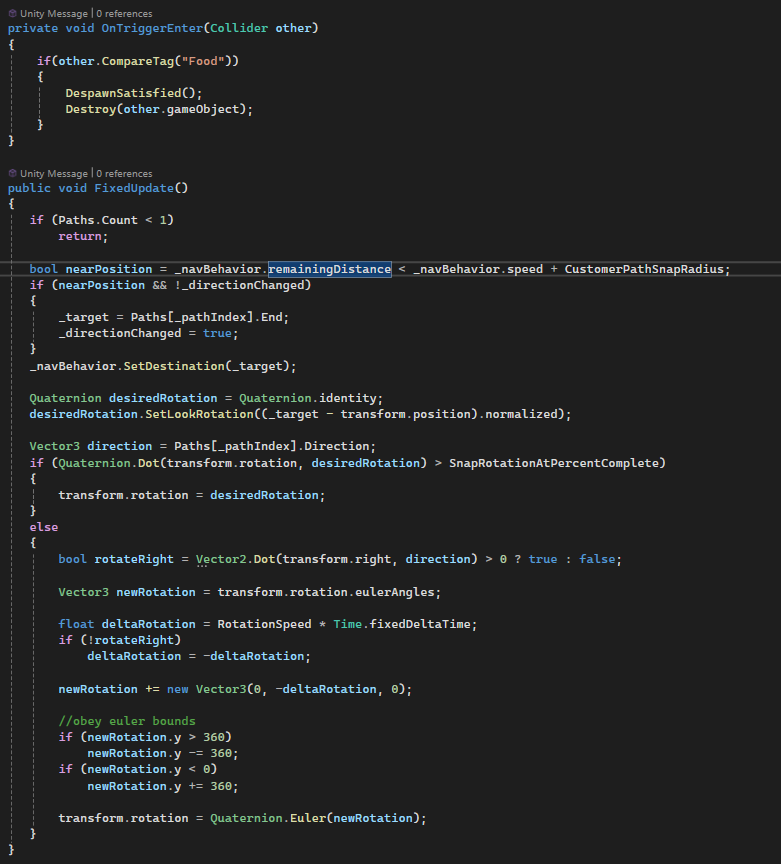This screenshot has width=781, height=864.
Task: Click gameObject in the Destroy line
Action: pos(202,109)
